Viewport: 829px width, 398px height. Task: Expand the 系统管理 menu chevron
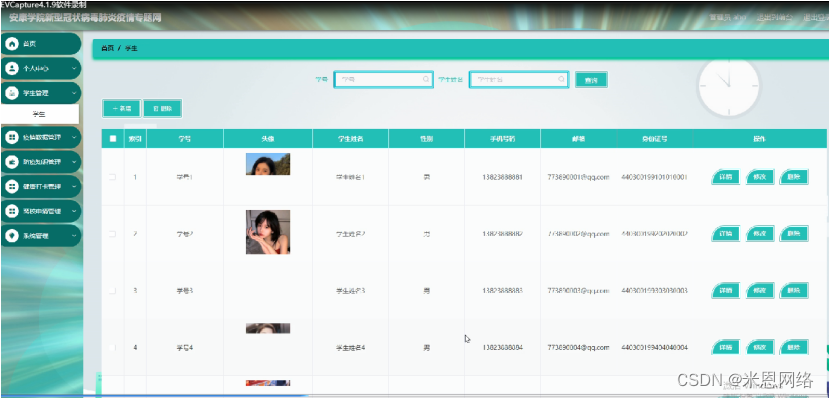(x=73, y=236)
